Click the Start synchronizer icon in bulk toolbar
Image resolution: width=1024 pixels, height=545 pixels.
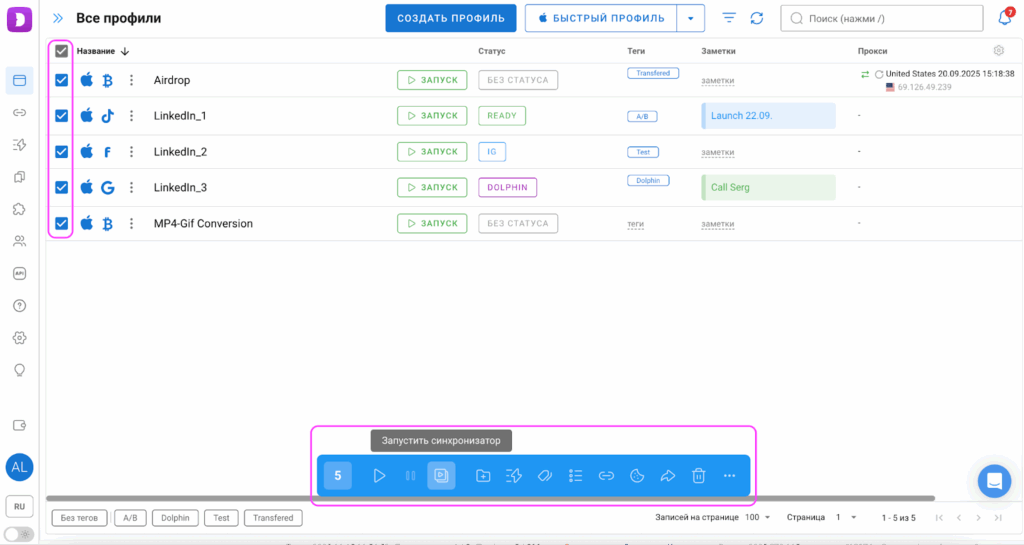coord(441,476)
